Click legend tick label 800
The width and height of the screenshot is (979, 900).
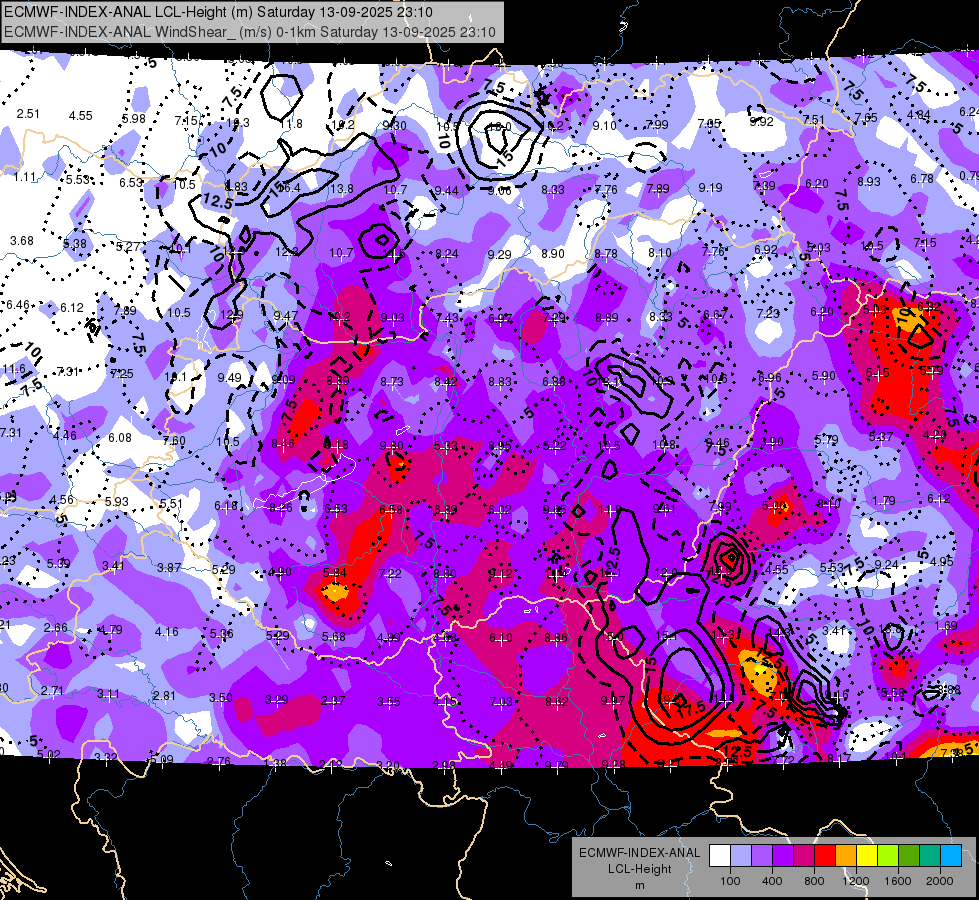coord(814,881)
